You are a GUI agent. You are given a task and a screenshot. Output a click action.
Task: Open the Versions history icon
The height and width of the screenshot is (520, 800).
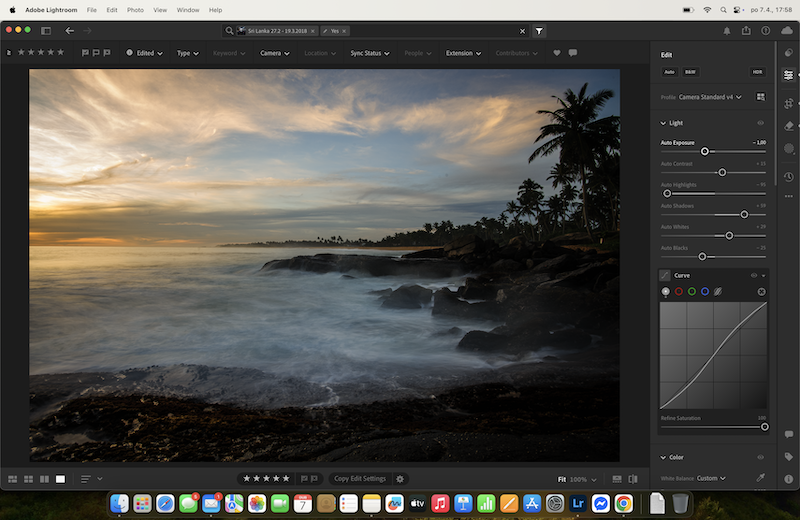tap(789, 177)
